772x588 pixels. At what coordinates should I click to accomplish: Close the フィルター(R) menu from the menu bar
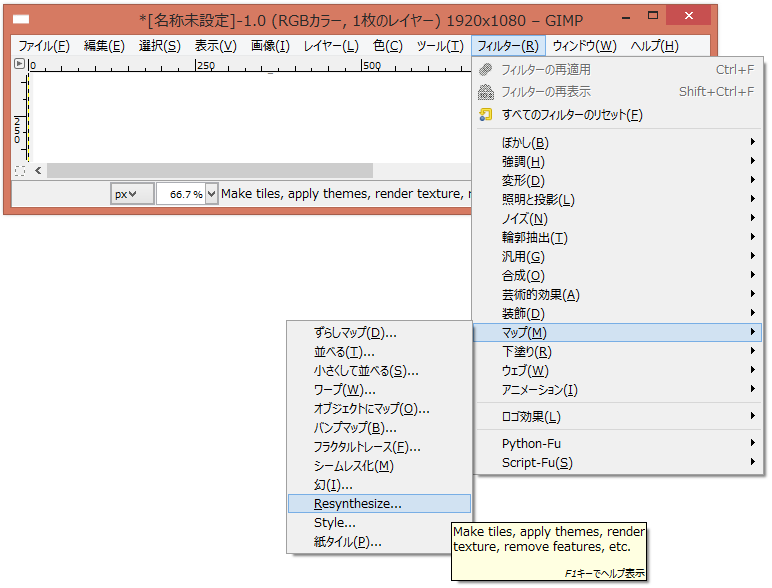pyautogui.click(x=508, y=46)
